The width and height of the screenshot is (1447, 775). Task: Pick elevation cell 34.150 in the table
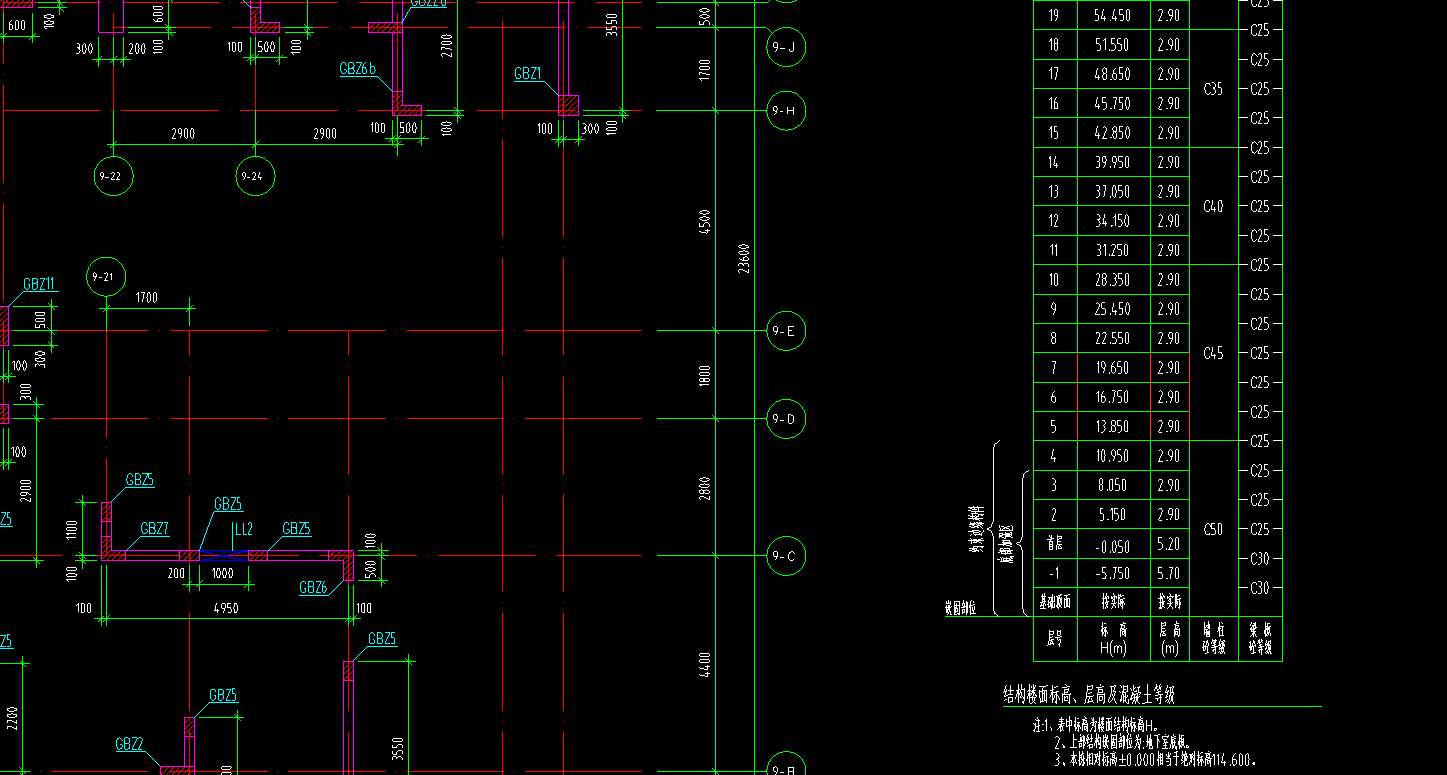[1113, 221]
